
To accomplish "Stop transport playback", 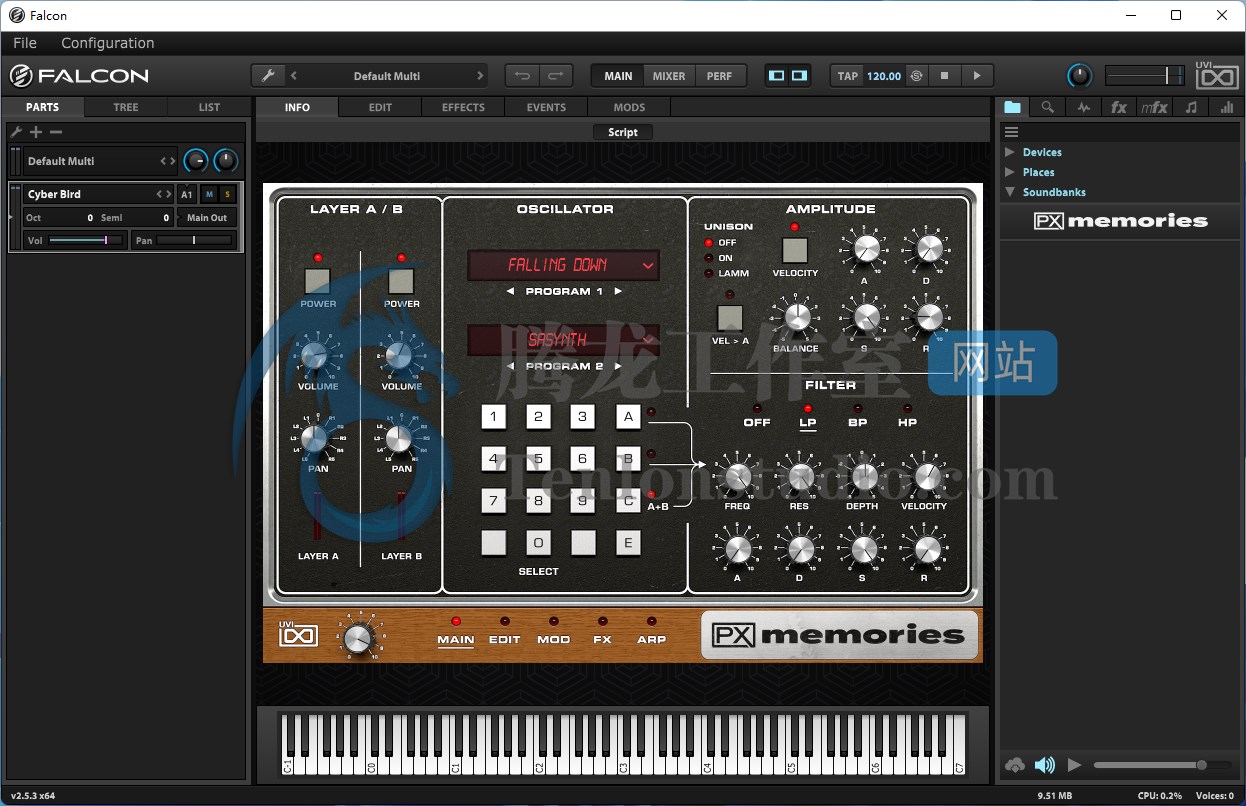I will 945,76.
